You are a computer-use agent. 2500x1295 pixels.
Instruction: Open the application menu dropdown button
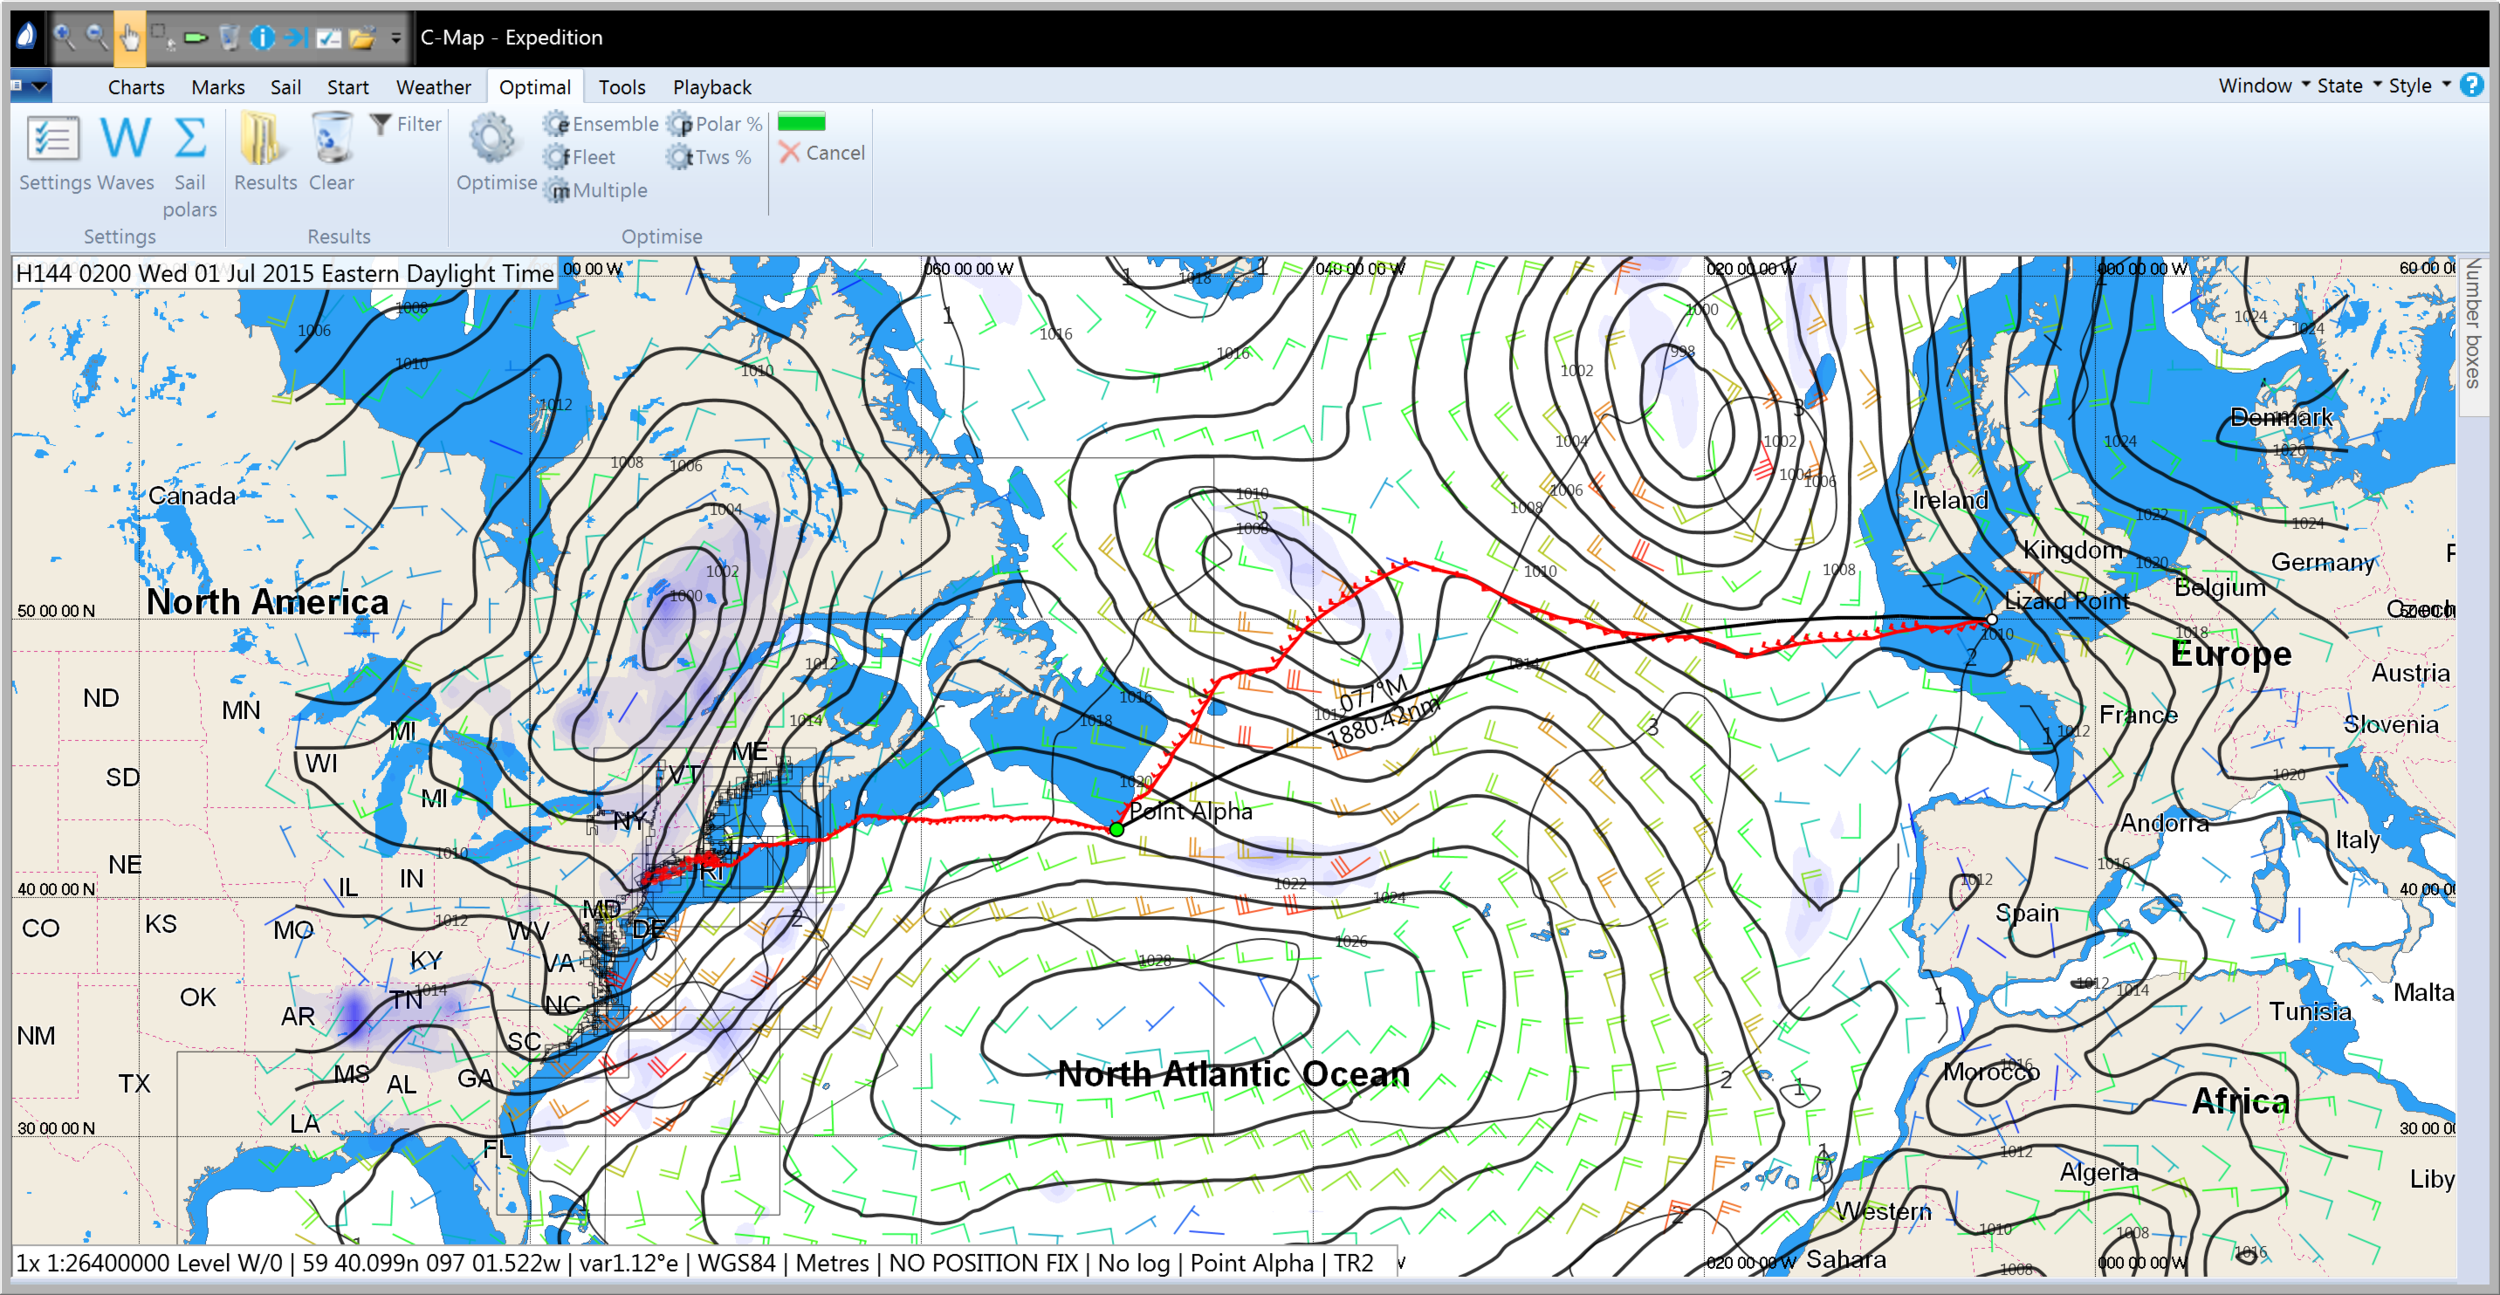(31, 86)
